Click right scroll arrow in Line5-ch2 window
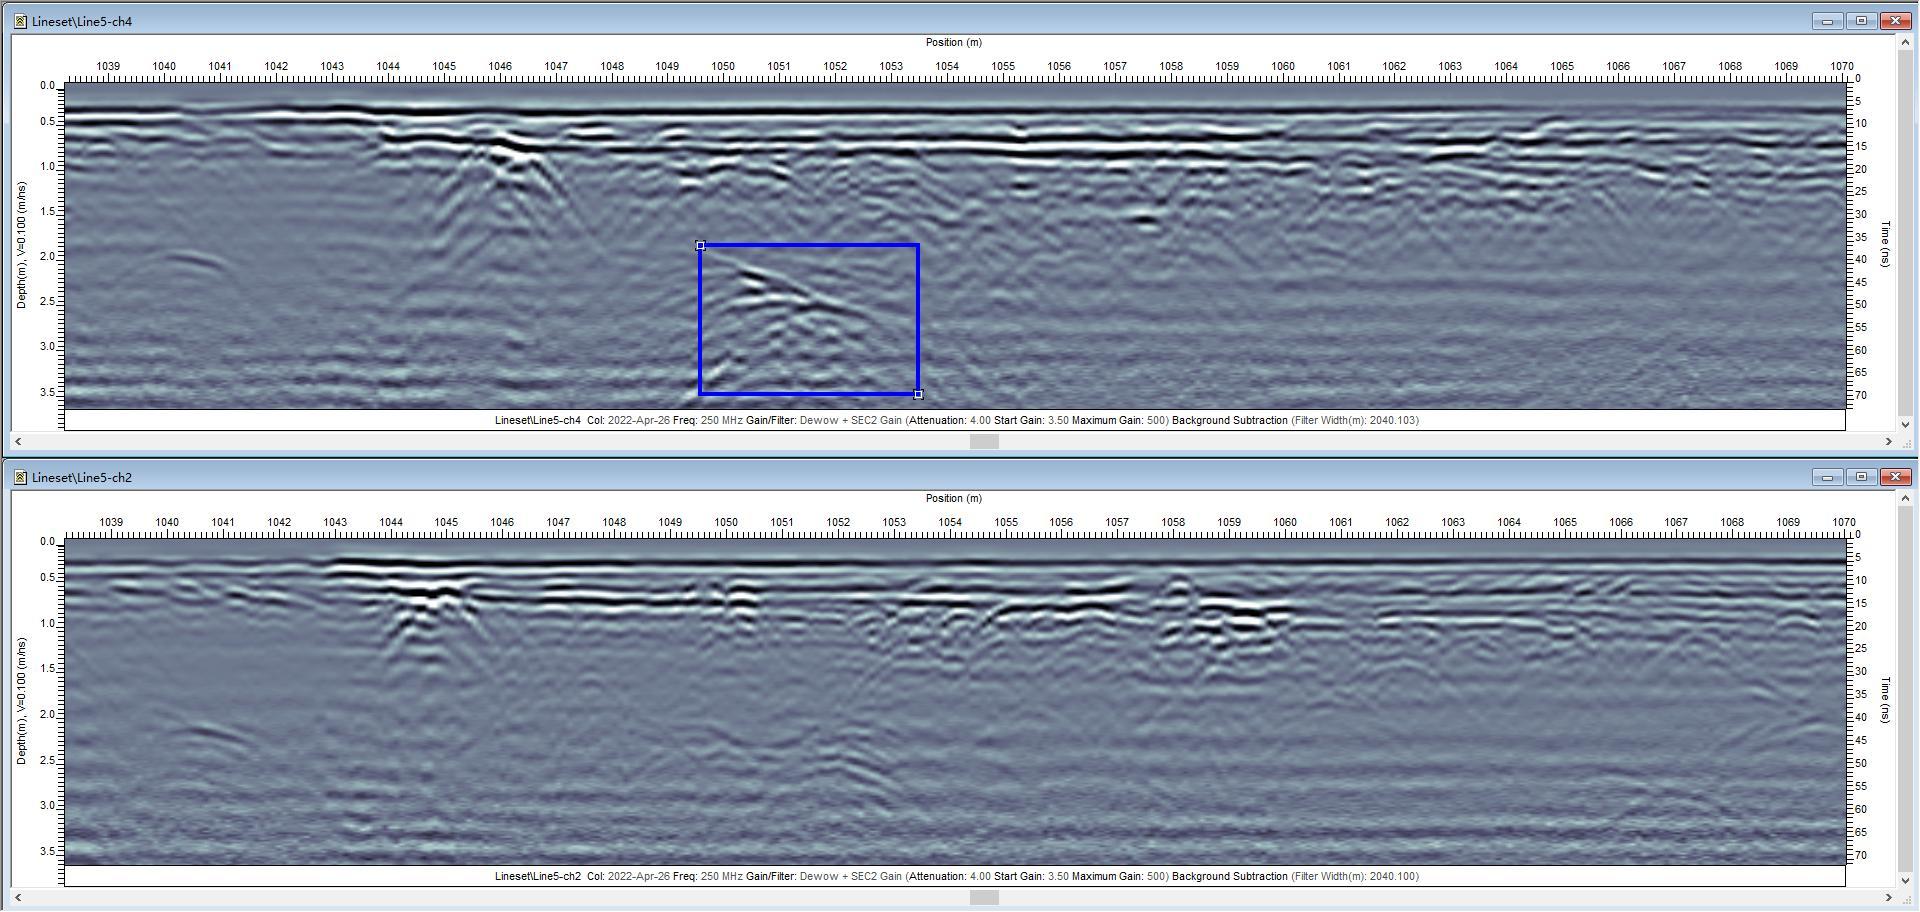This screenshot has height=912, width=1920. point(1889,897)
